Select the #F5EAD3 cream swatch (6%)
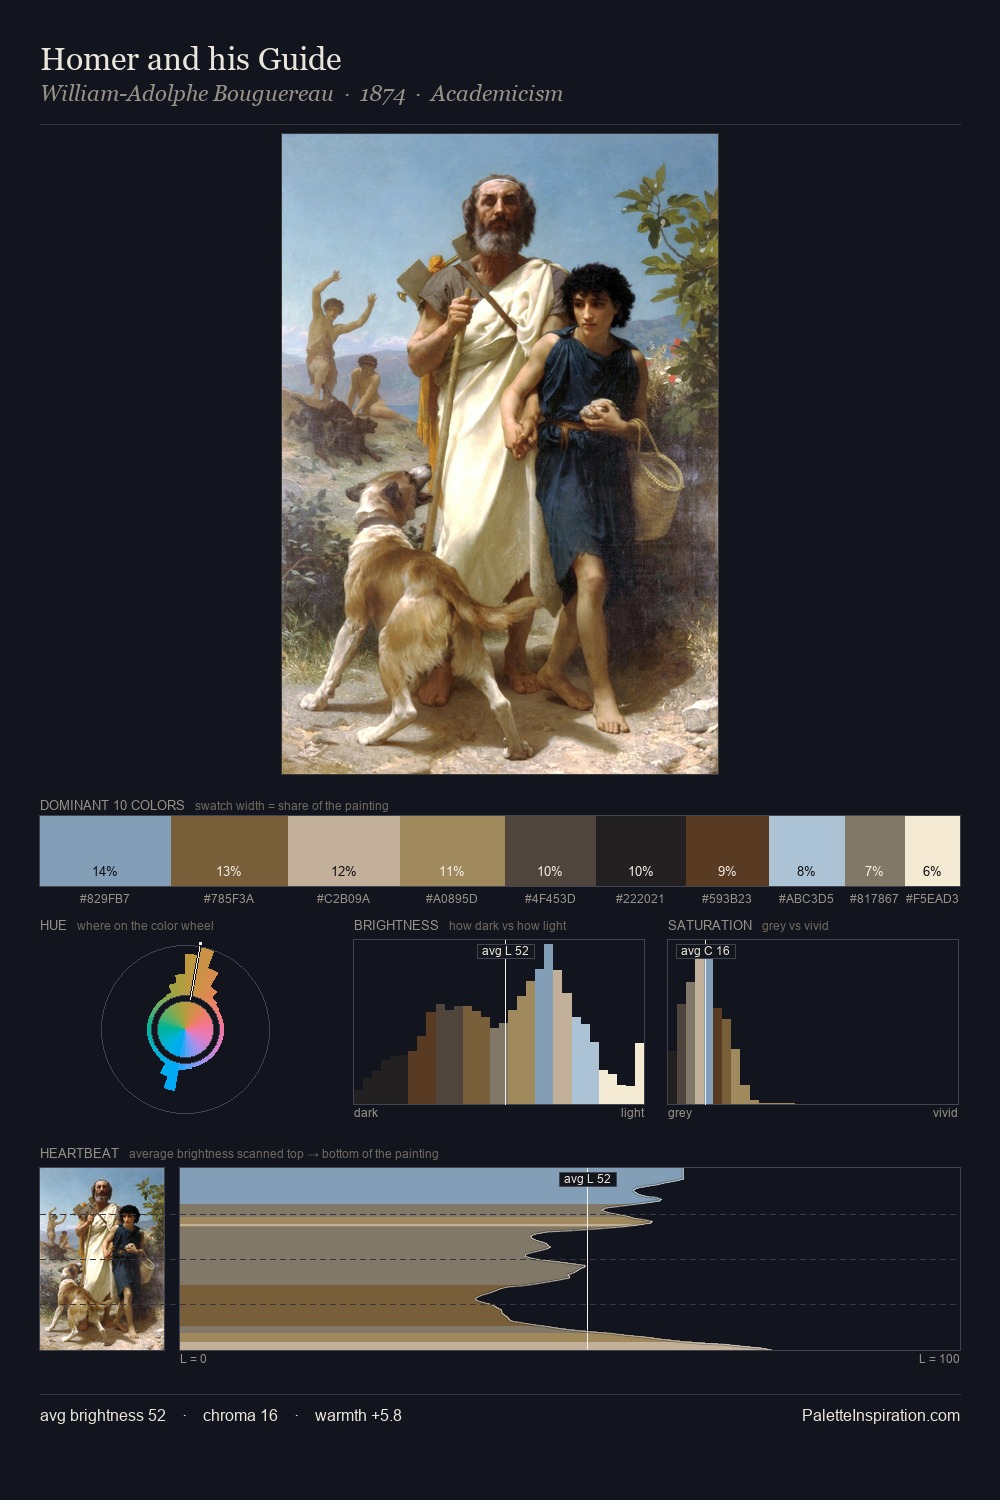This screenshot has width=1000, height=1500. pyautogui.click(x=932, y=851)
